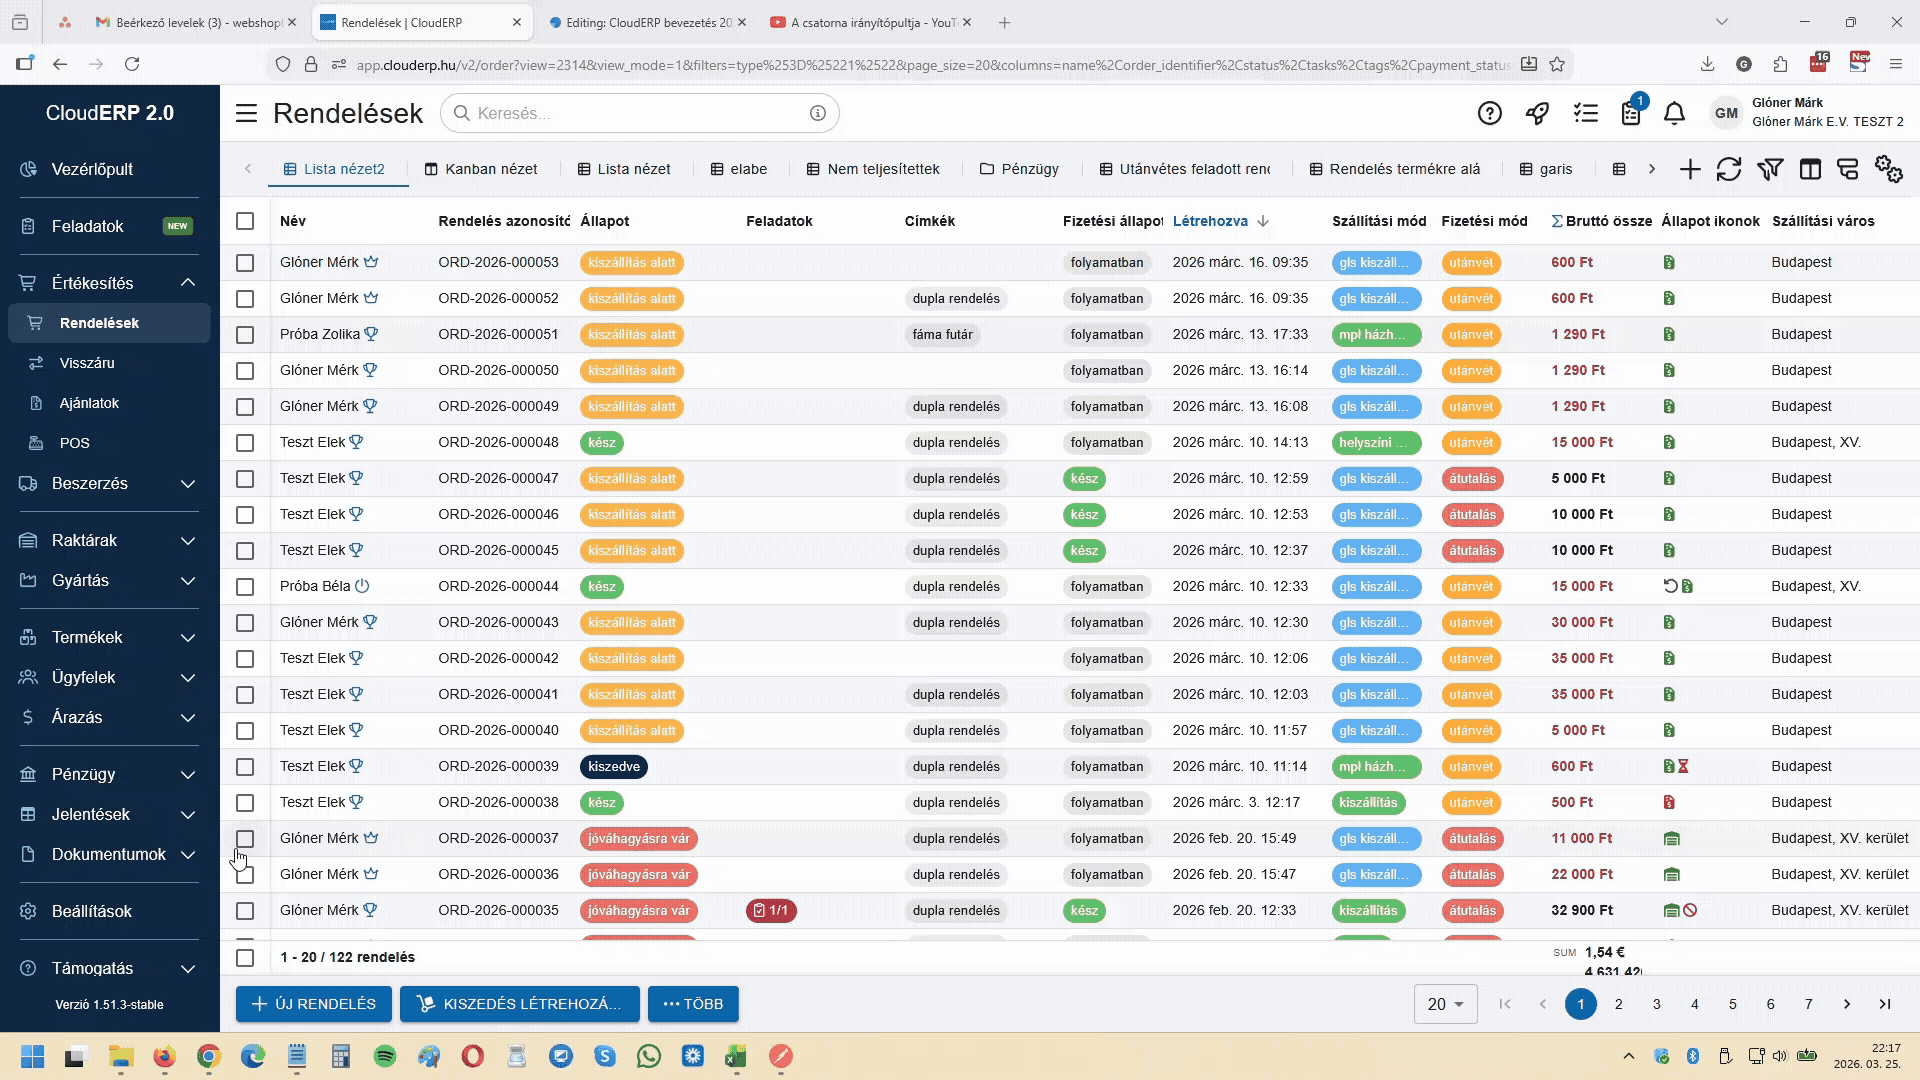Click the tasks badge 1/1 in ORD-2026-000035 row
The image size is (1920, 1080).
771,910
